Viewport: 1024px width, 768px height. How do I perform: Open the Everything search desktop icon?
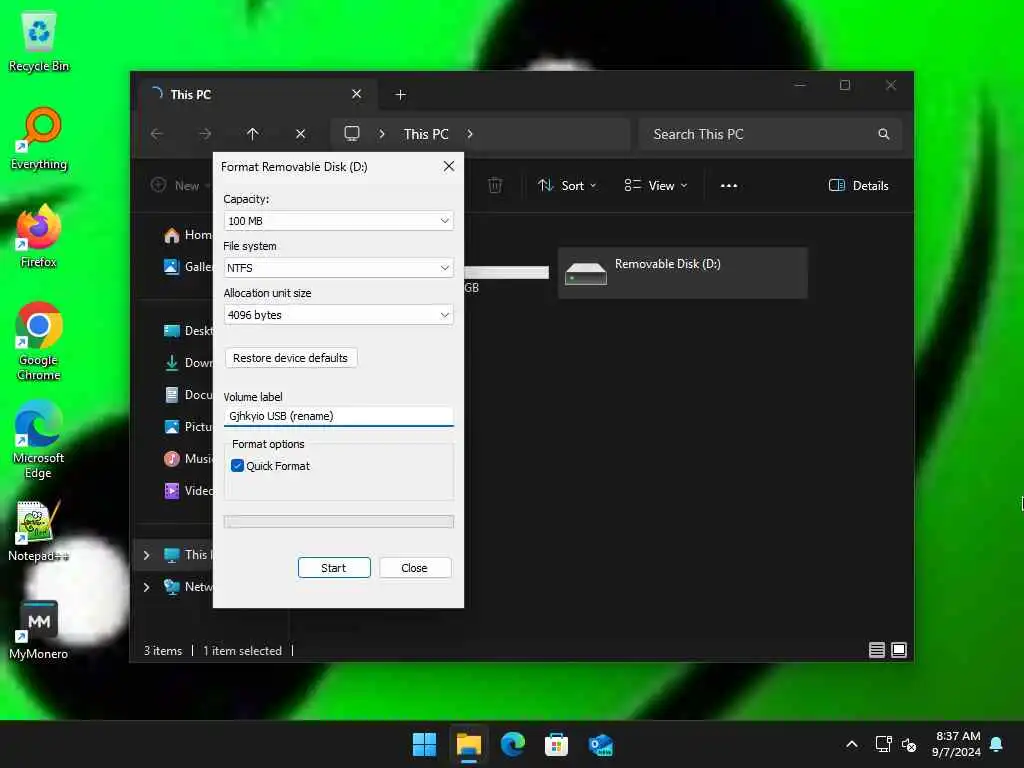(39, 139)
